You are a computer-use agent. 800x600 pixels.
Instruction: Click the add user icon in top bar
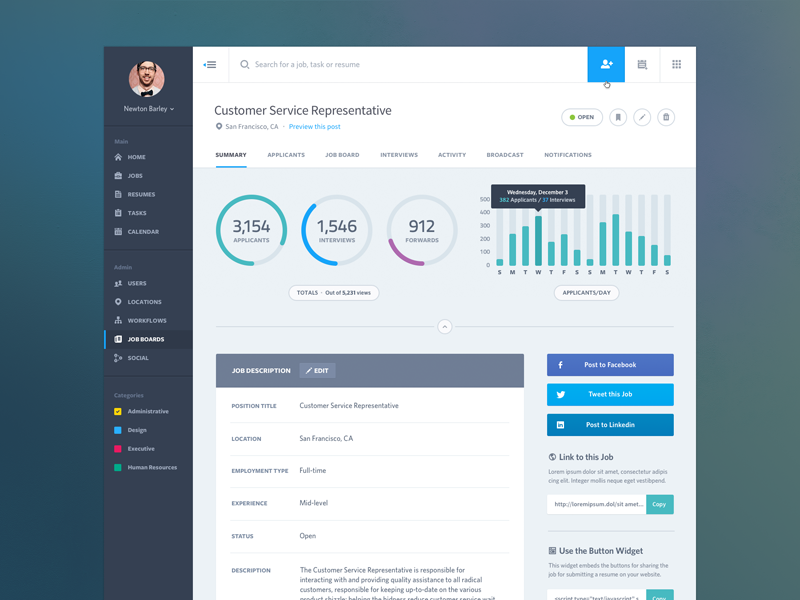606,65
